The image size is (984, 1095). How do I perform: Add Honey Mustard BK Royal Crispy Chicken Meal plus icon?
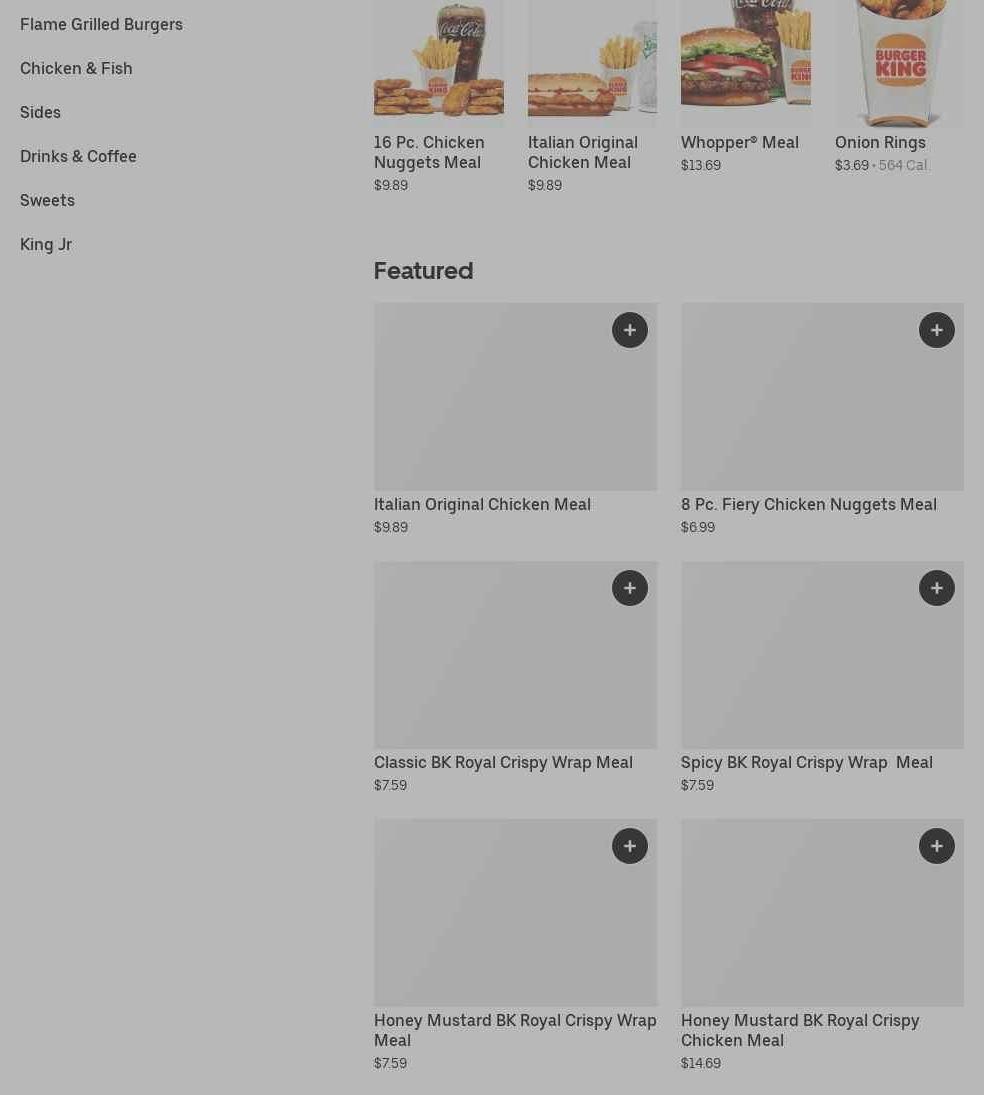pos(937,846)
